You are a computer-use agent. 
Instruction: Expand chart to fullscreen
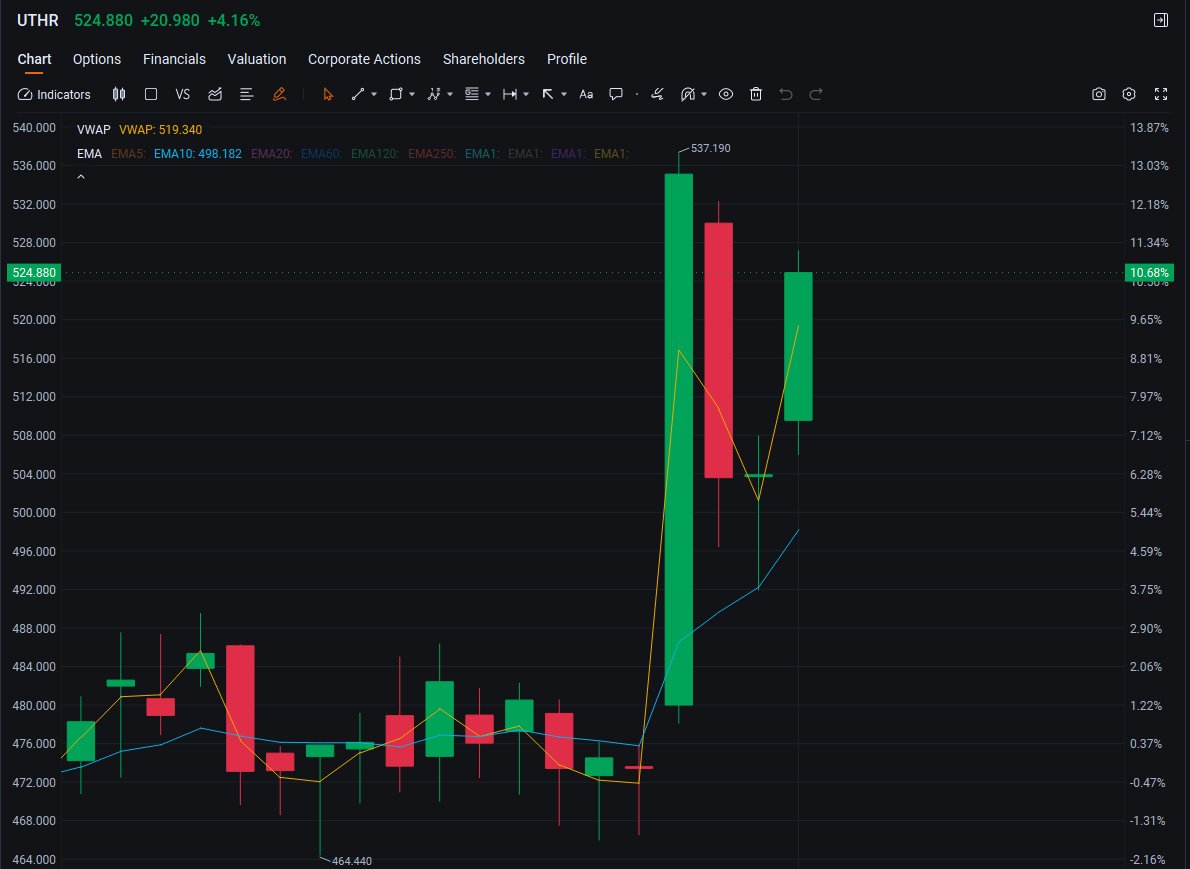tap(1160, 94)
